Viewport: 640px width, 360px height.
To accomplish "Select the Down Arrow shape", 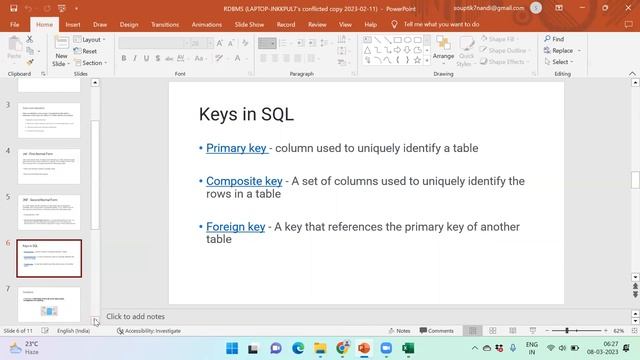I will coord(407,50).
